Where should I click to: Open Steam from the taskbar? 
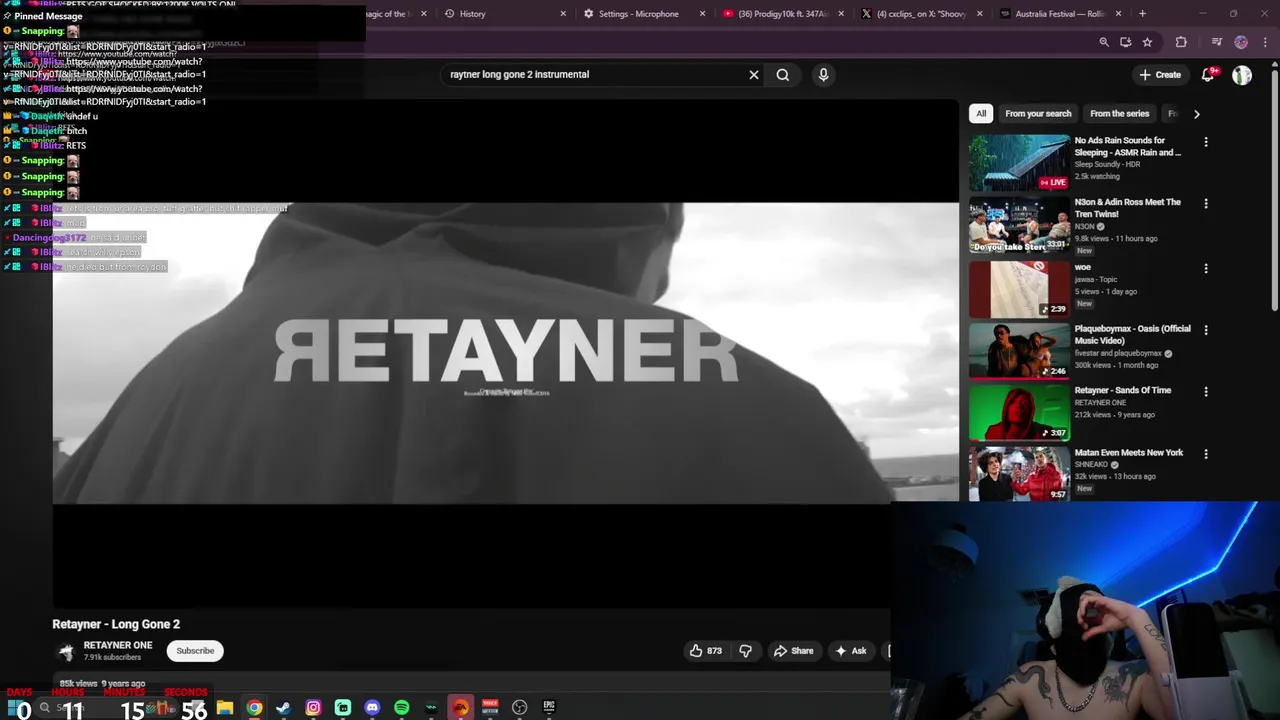point(284,708)
